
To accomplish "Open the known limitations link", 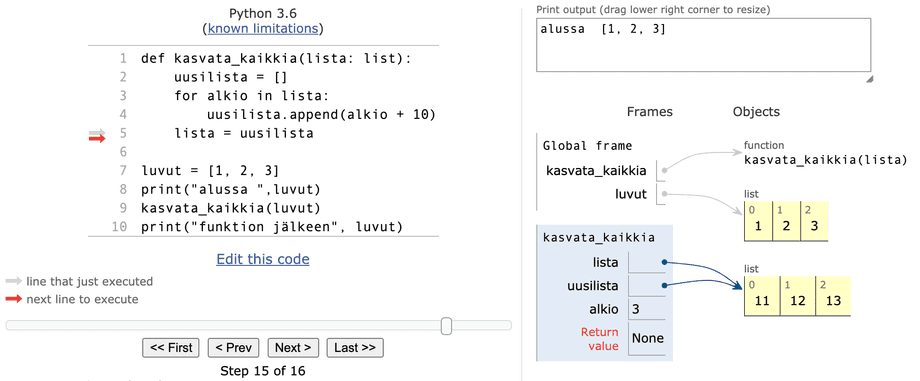I will [x=263, y=28].
